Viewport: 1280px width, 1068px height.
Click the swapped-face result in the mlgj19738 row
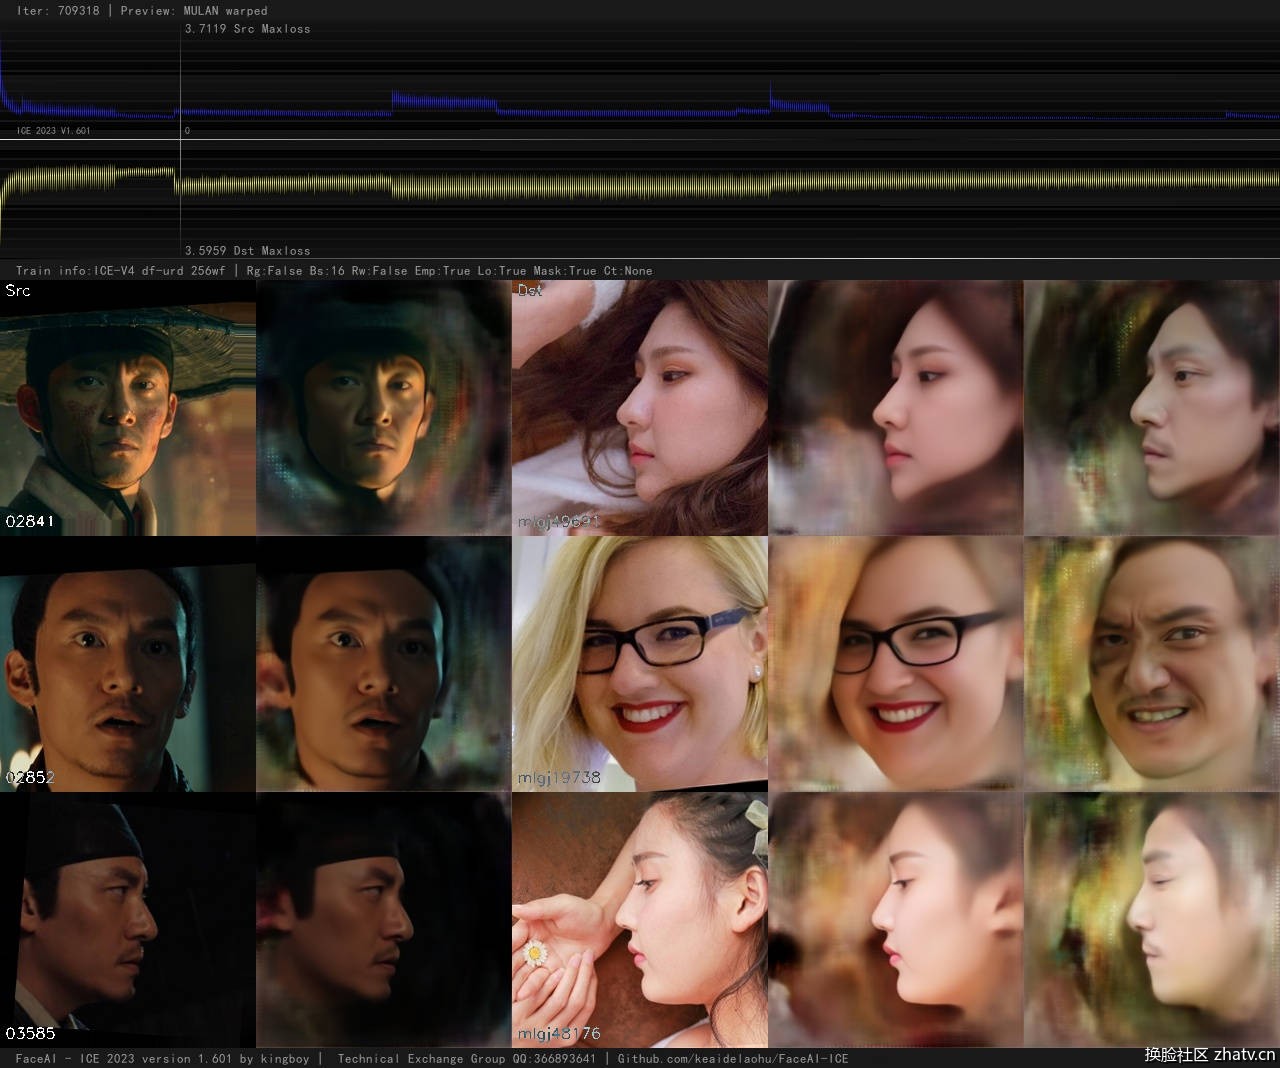(1152, 664)
